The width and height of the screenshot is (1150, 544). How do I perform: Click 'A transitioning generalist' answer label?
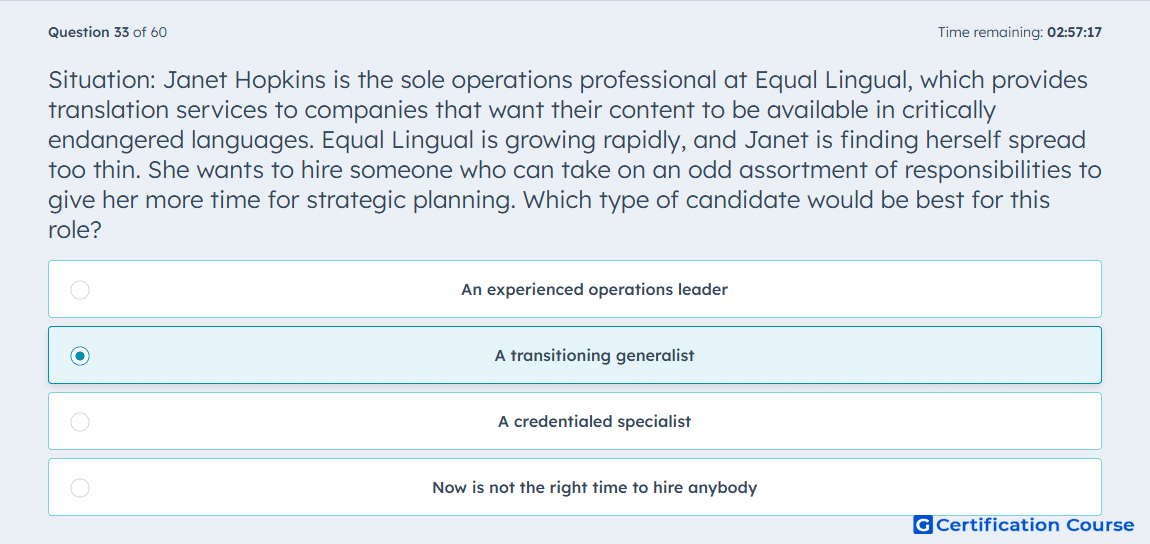coord(594,356)
